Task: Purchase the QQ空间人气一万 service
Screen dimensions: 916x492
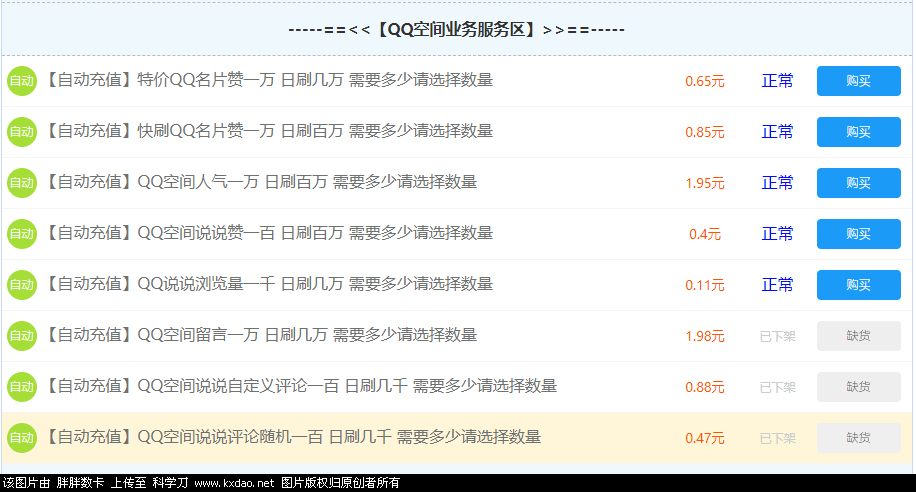Action: point(858,183)
